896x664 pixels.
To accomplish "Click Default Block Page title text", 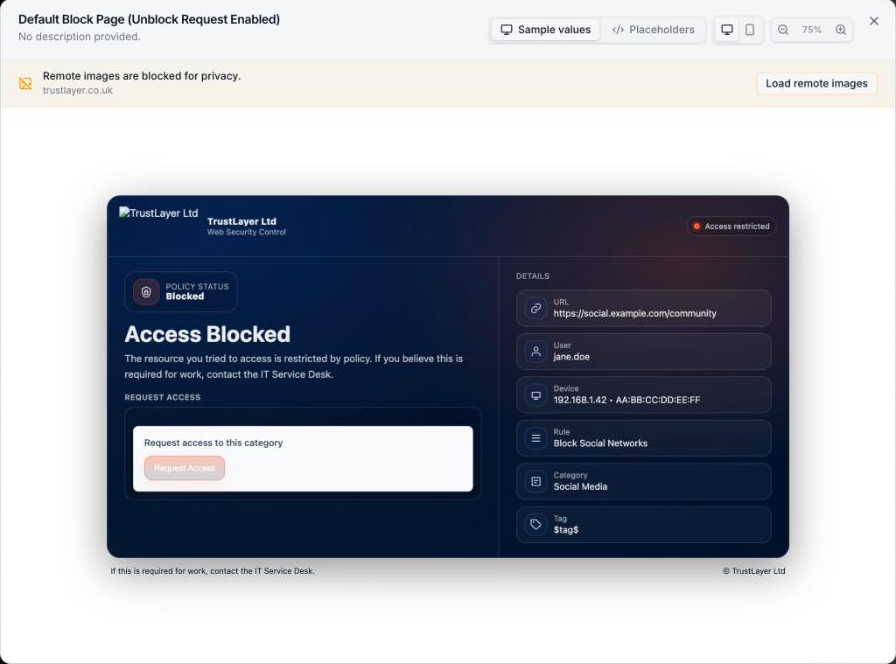I will point(149,19).
